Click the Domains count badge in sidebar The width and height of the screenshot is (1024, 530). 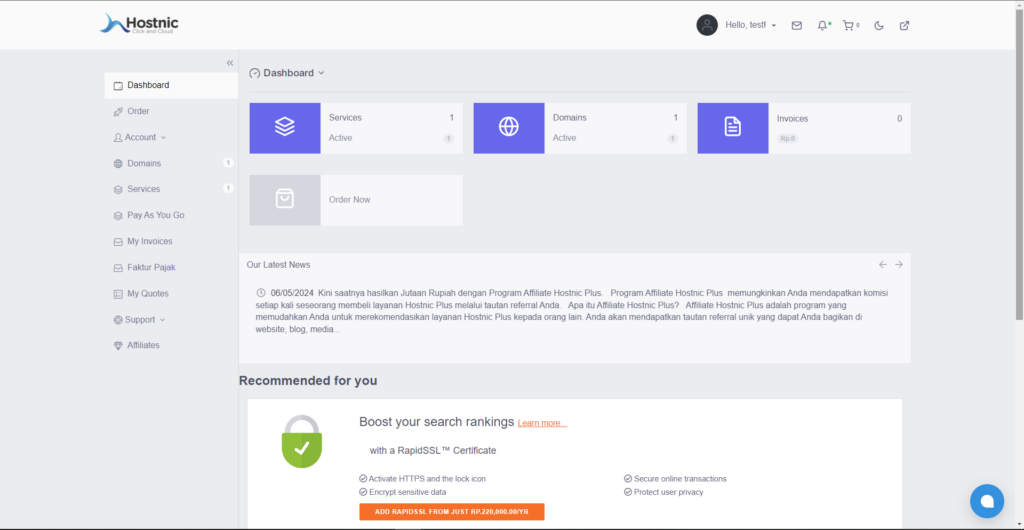228,163
